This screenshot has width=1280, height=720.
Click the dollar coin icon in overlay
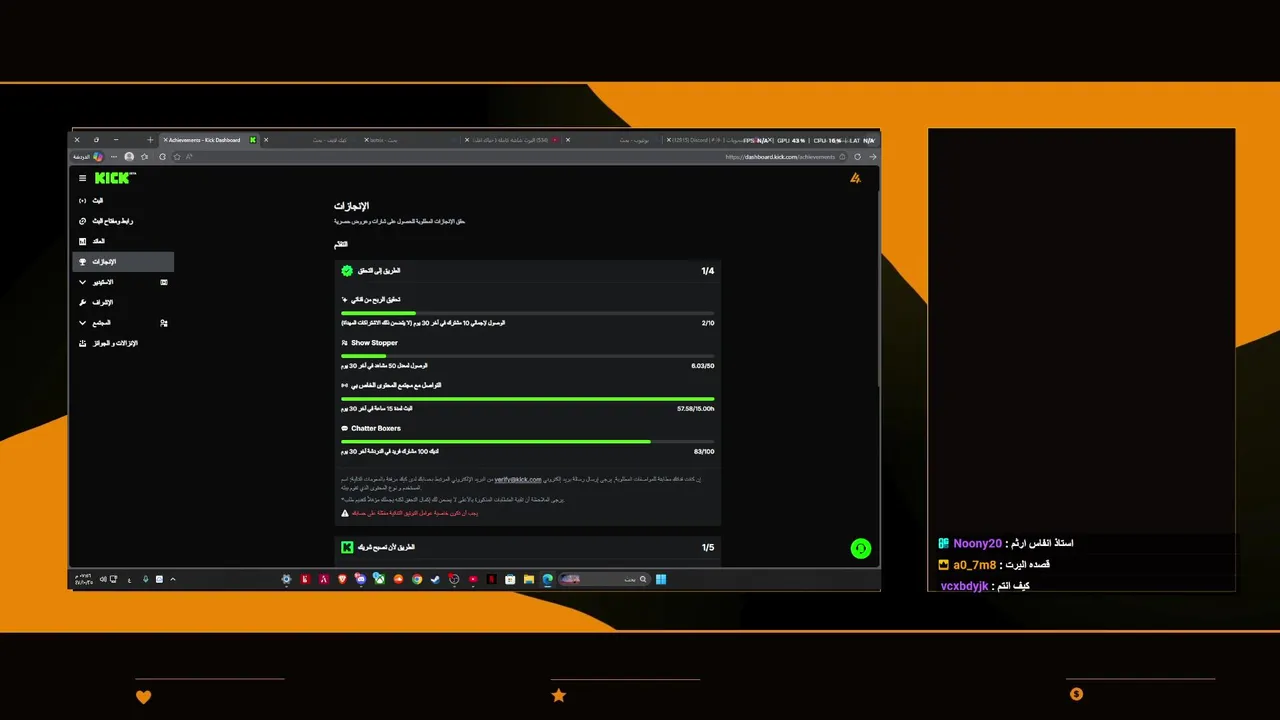pos(1076,694)
